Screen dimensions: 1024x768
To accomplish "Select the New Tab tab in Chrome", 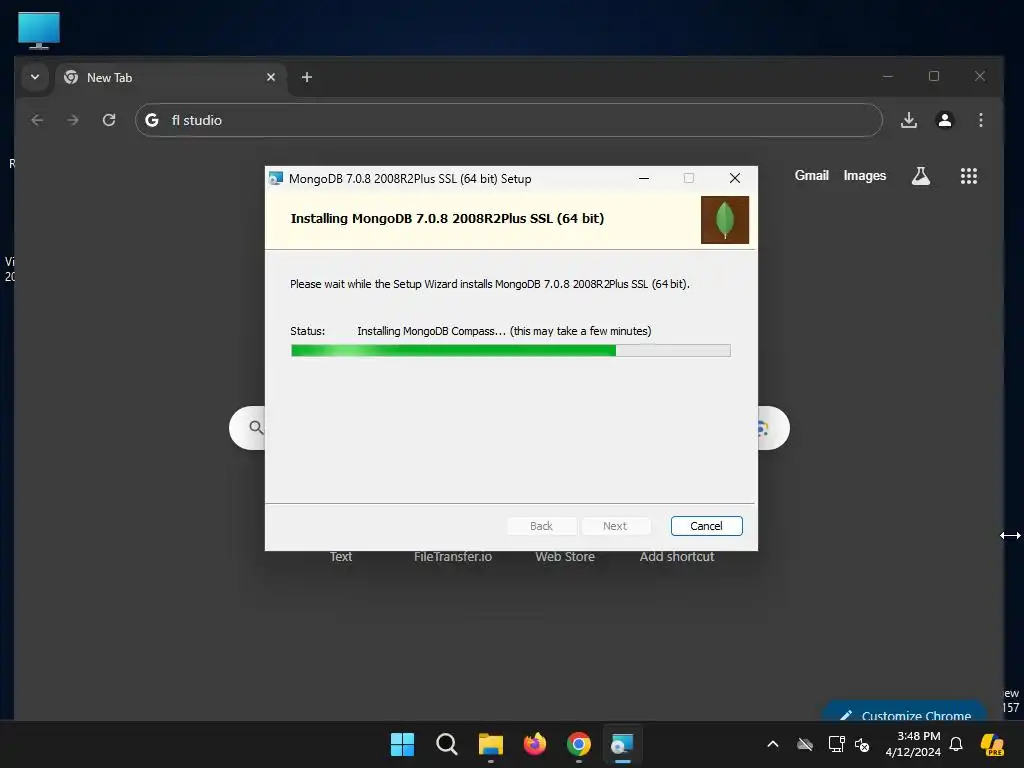I will pyautogui.click(x=171, y=78).
